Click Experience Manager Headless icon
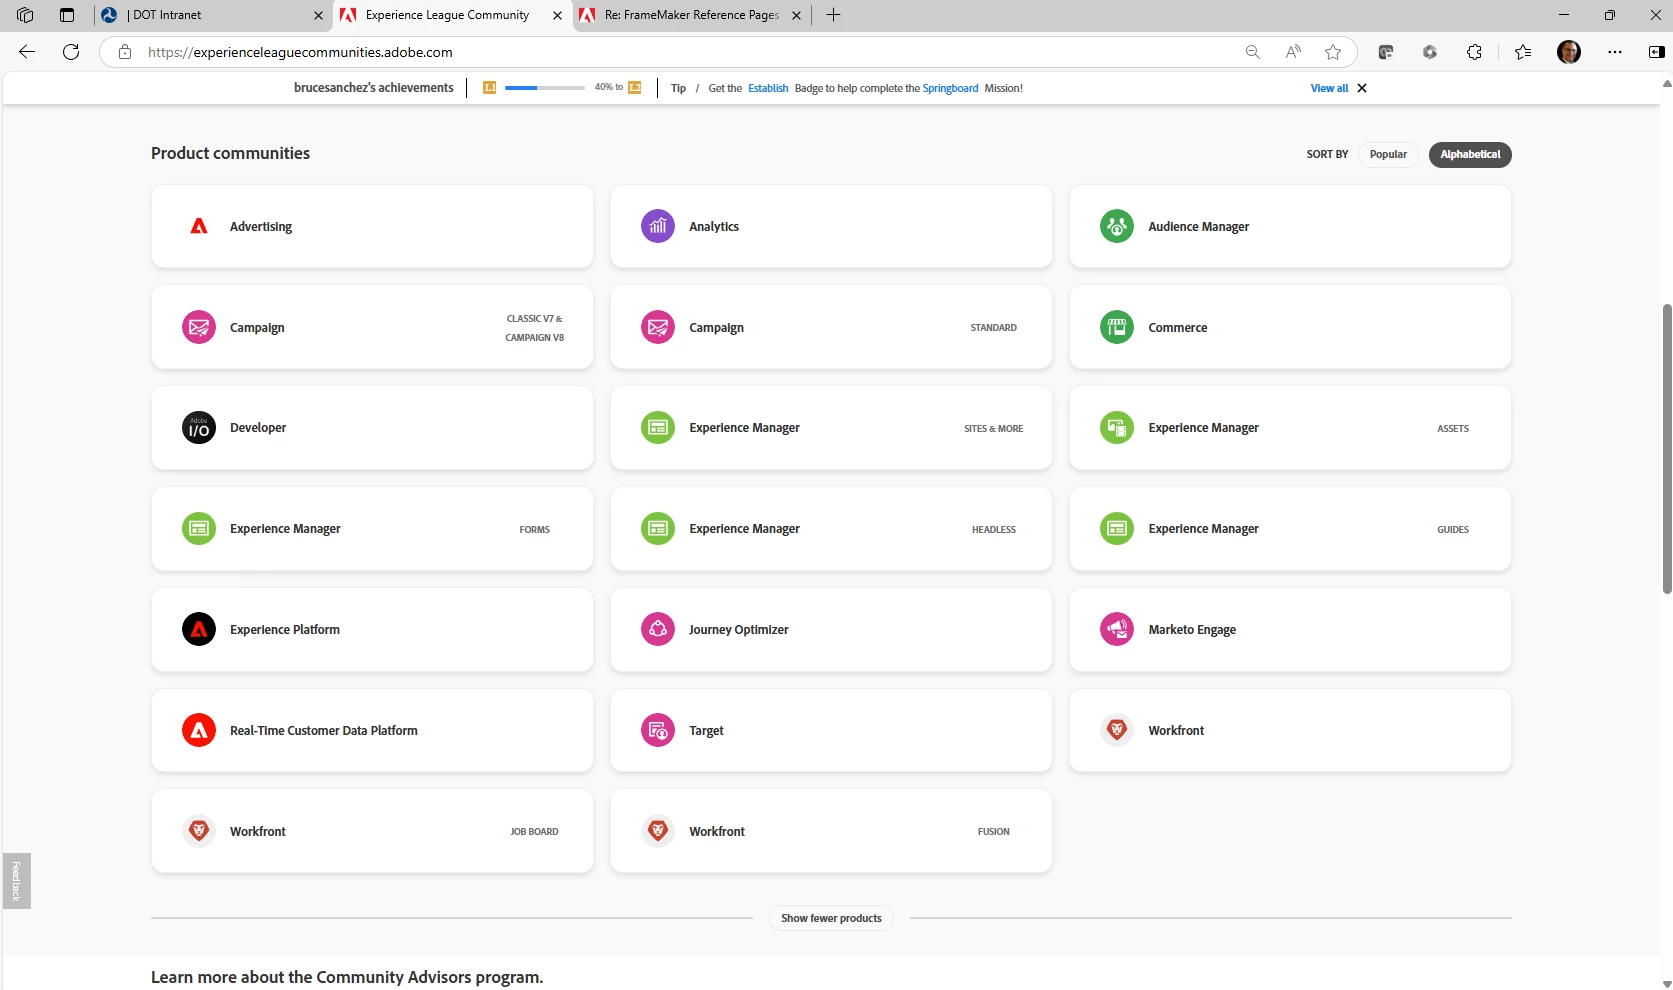This screenshot has height=990, width=1673. 658,528
